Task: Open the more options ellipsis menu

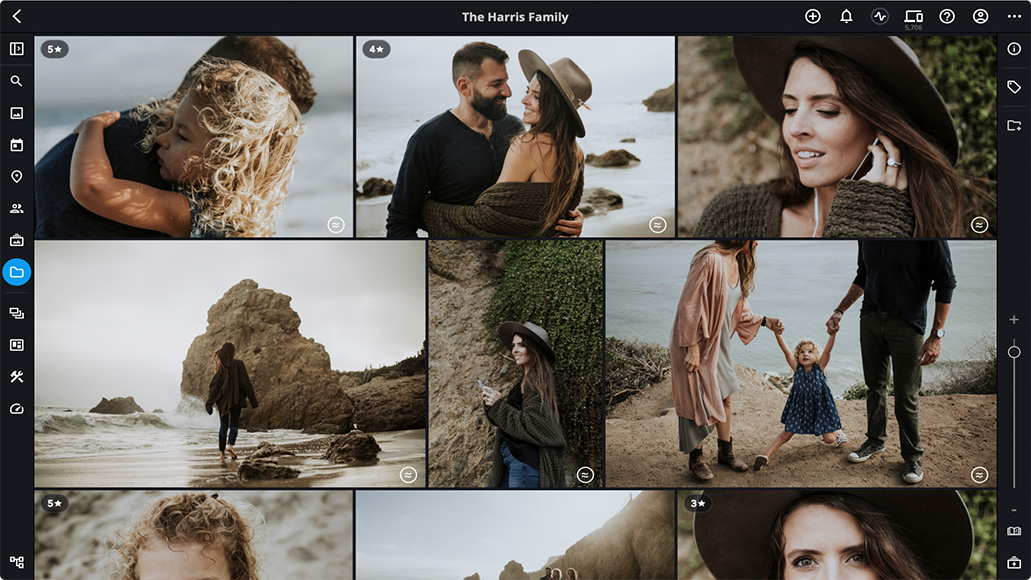Action: coord(1014,16)
